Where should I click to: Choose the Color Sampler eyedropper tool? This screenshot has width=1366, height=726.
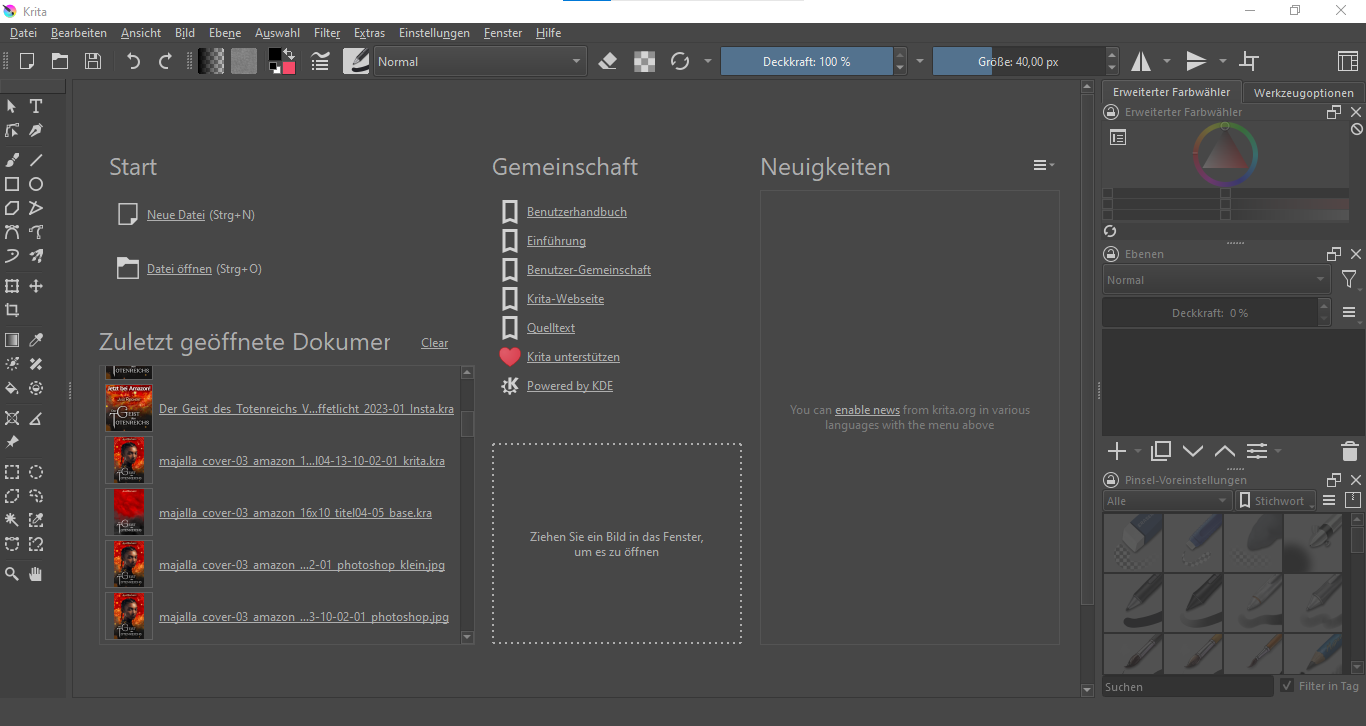36,340
